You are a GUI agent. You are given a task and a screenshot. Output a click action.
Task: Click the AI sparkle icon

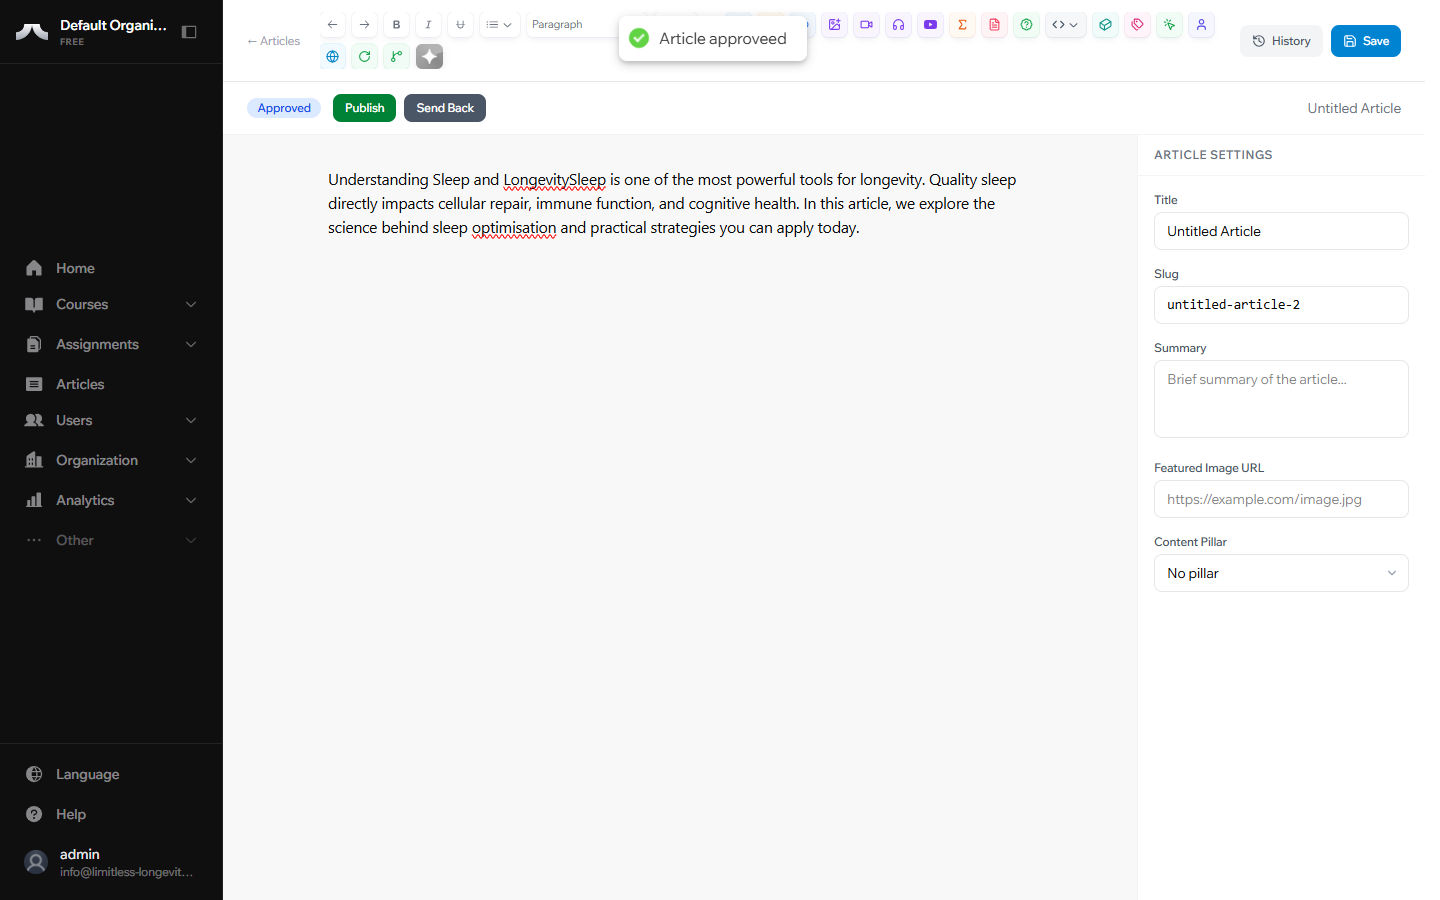[x=429, y=57]
